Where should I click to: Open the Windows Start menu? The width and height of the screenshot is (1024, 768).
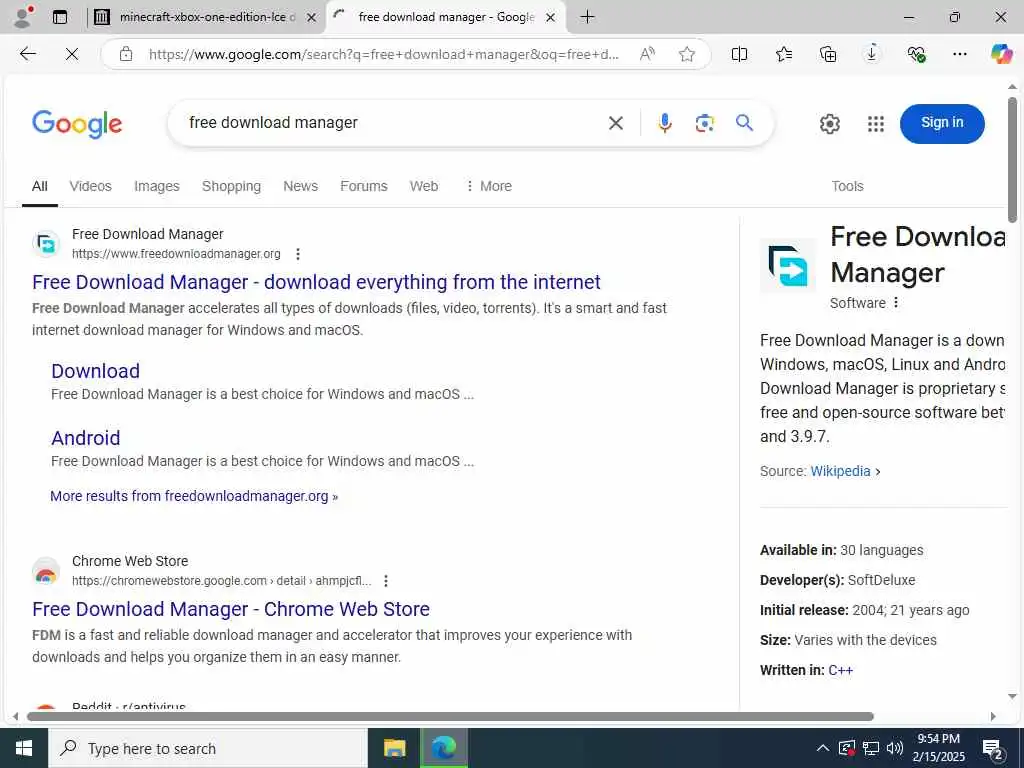point(24,748)
